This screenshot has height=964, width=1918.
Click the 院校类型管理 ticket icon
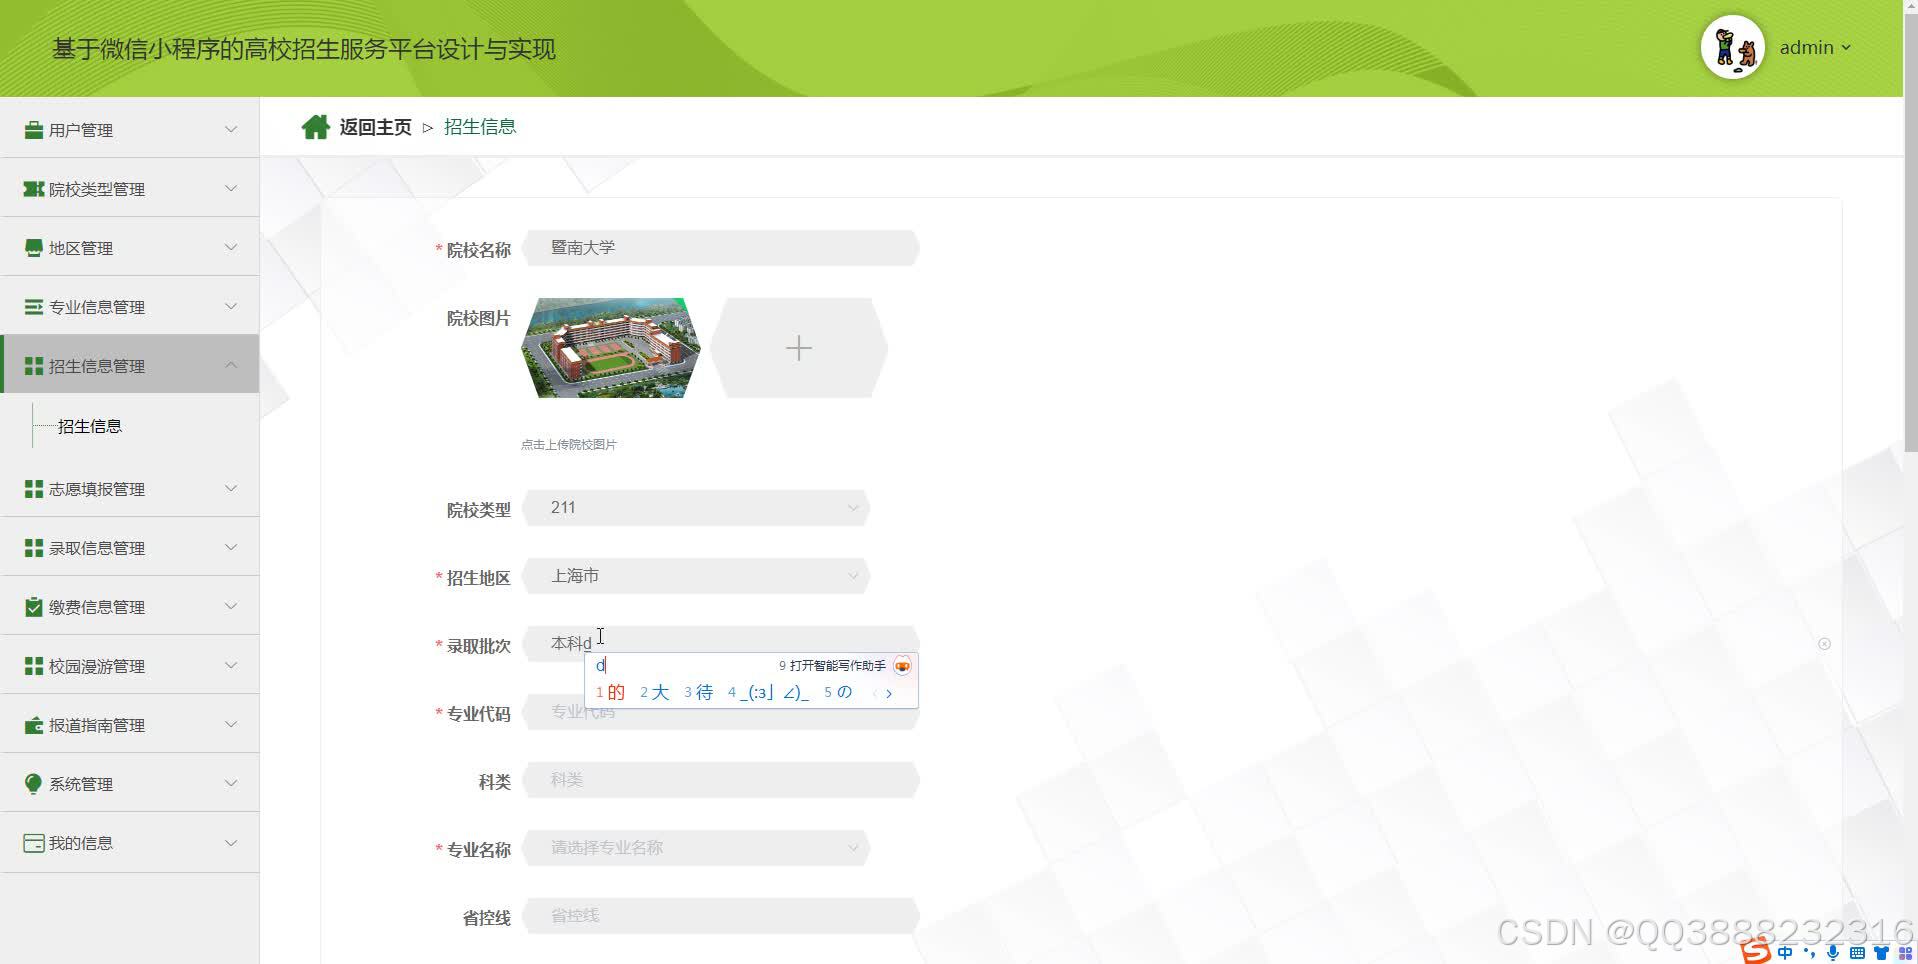33,189
